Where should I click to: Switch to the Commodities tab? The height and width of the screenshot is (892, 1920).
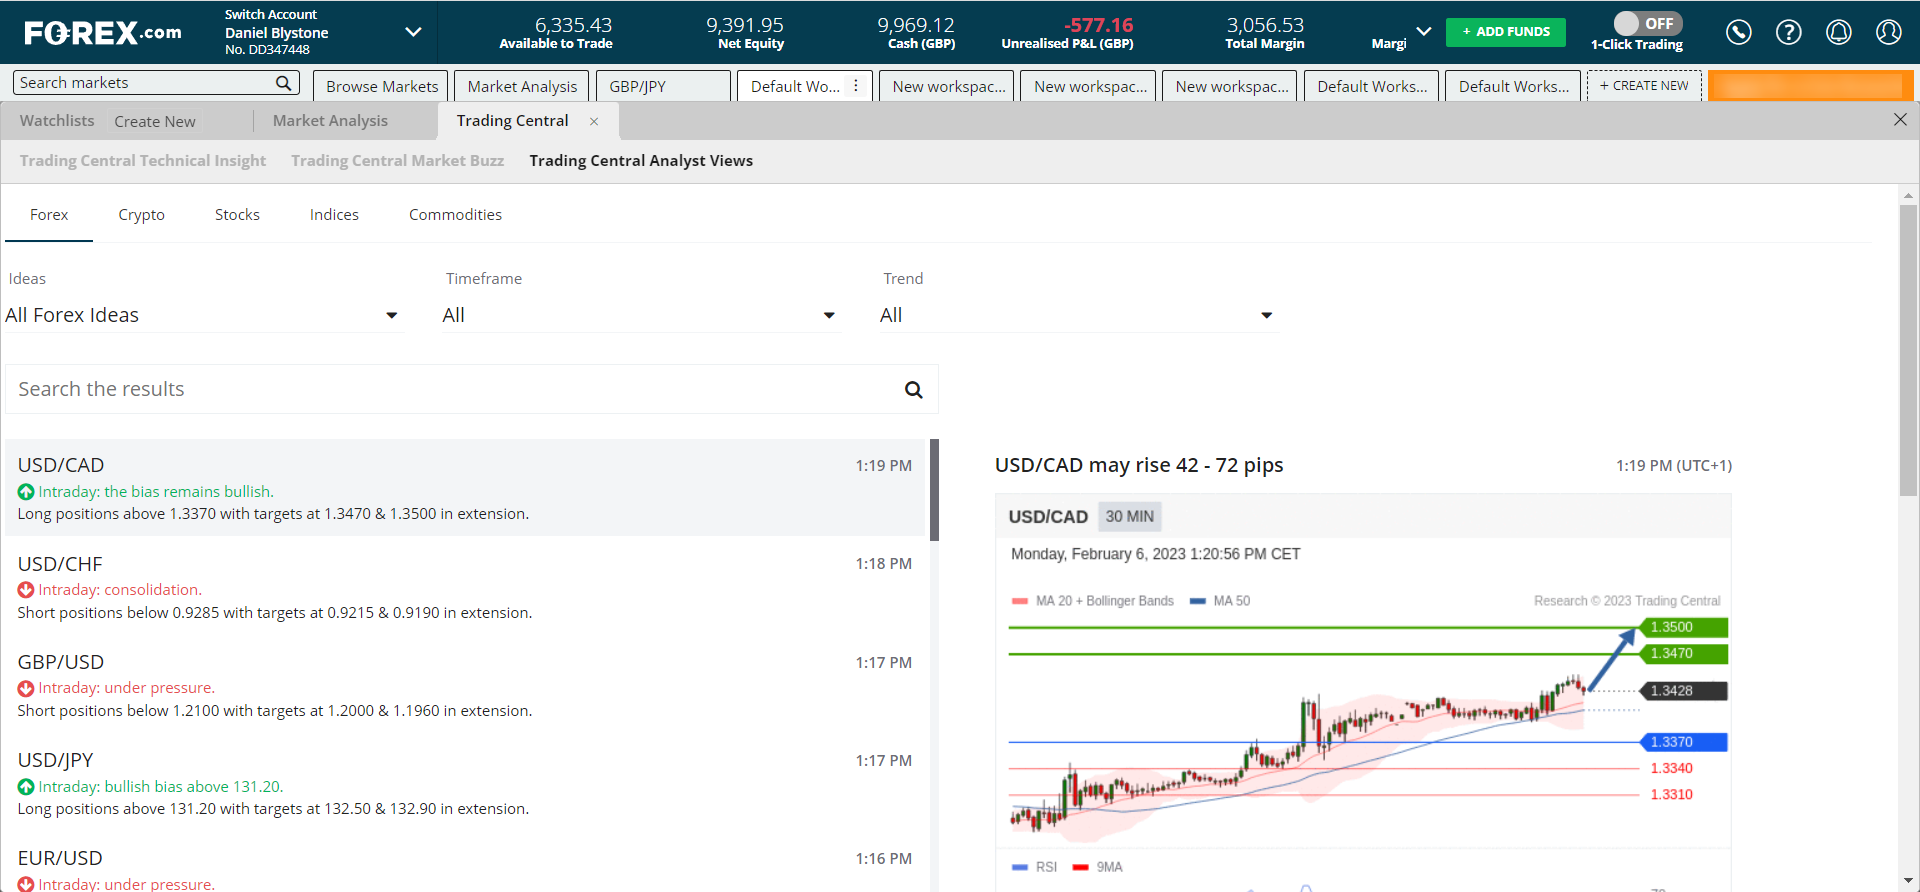[455, 215]
